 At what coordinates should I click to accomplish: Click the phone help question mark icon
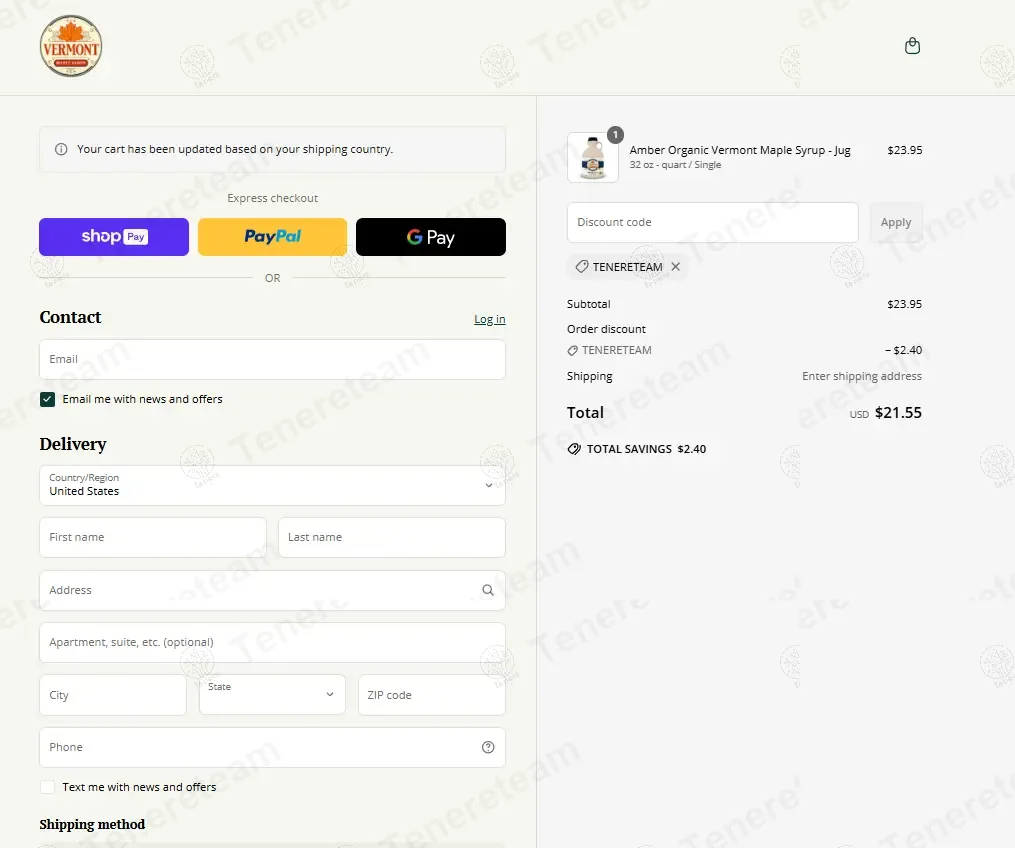coord(488,748)
